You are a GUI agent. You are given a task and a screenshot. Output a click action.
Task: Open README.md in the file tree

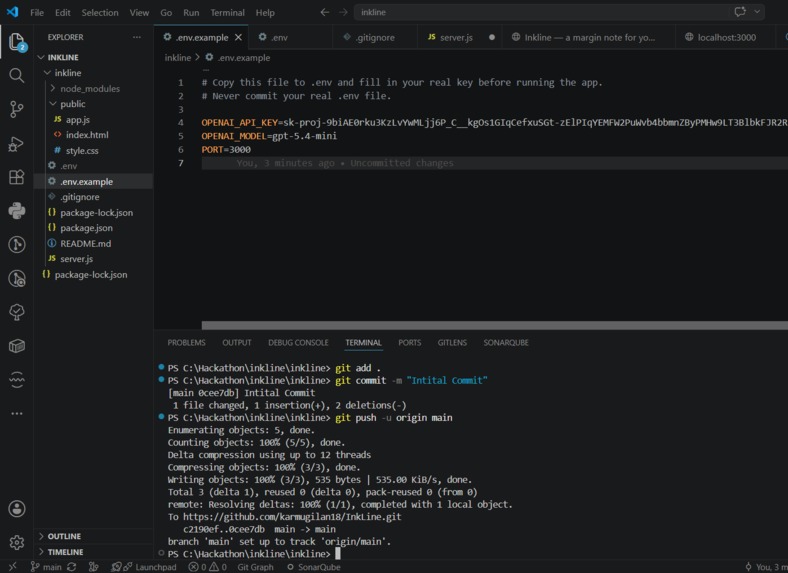pos(85,243)
